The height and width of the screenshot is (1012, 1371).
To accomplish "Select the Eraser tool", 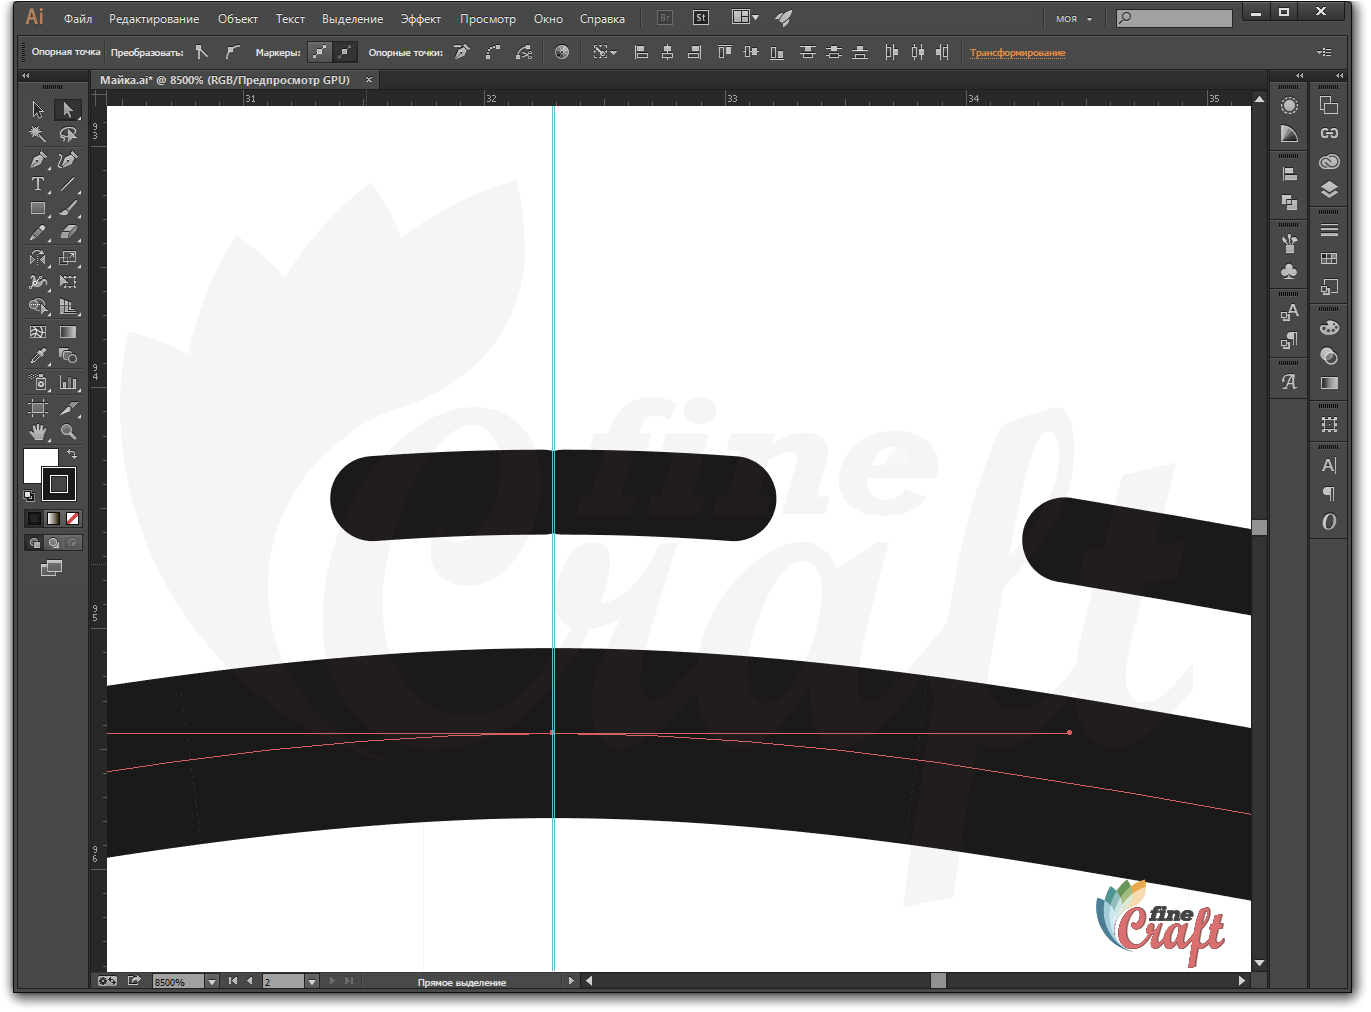I will 68,233.
